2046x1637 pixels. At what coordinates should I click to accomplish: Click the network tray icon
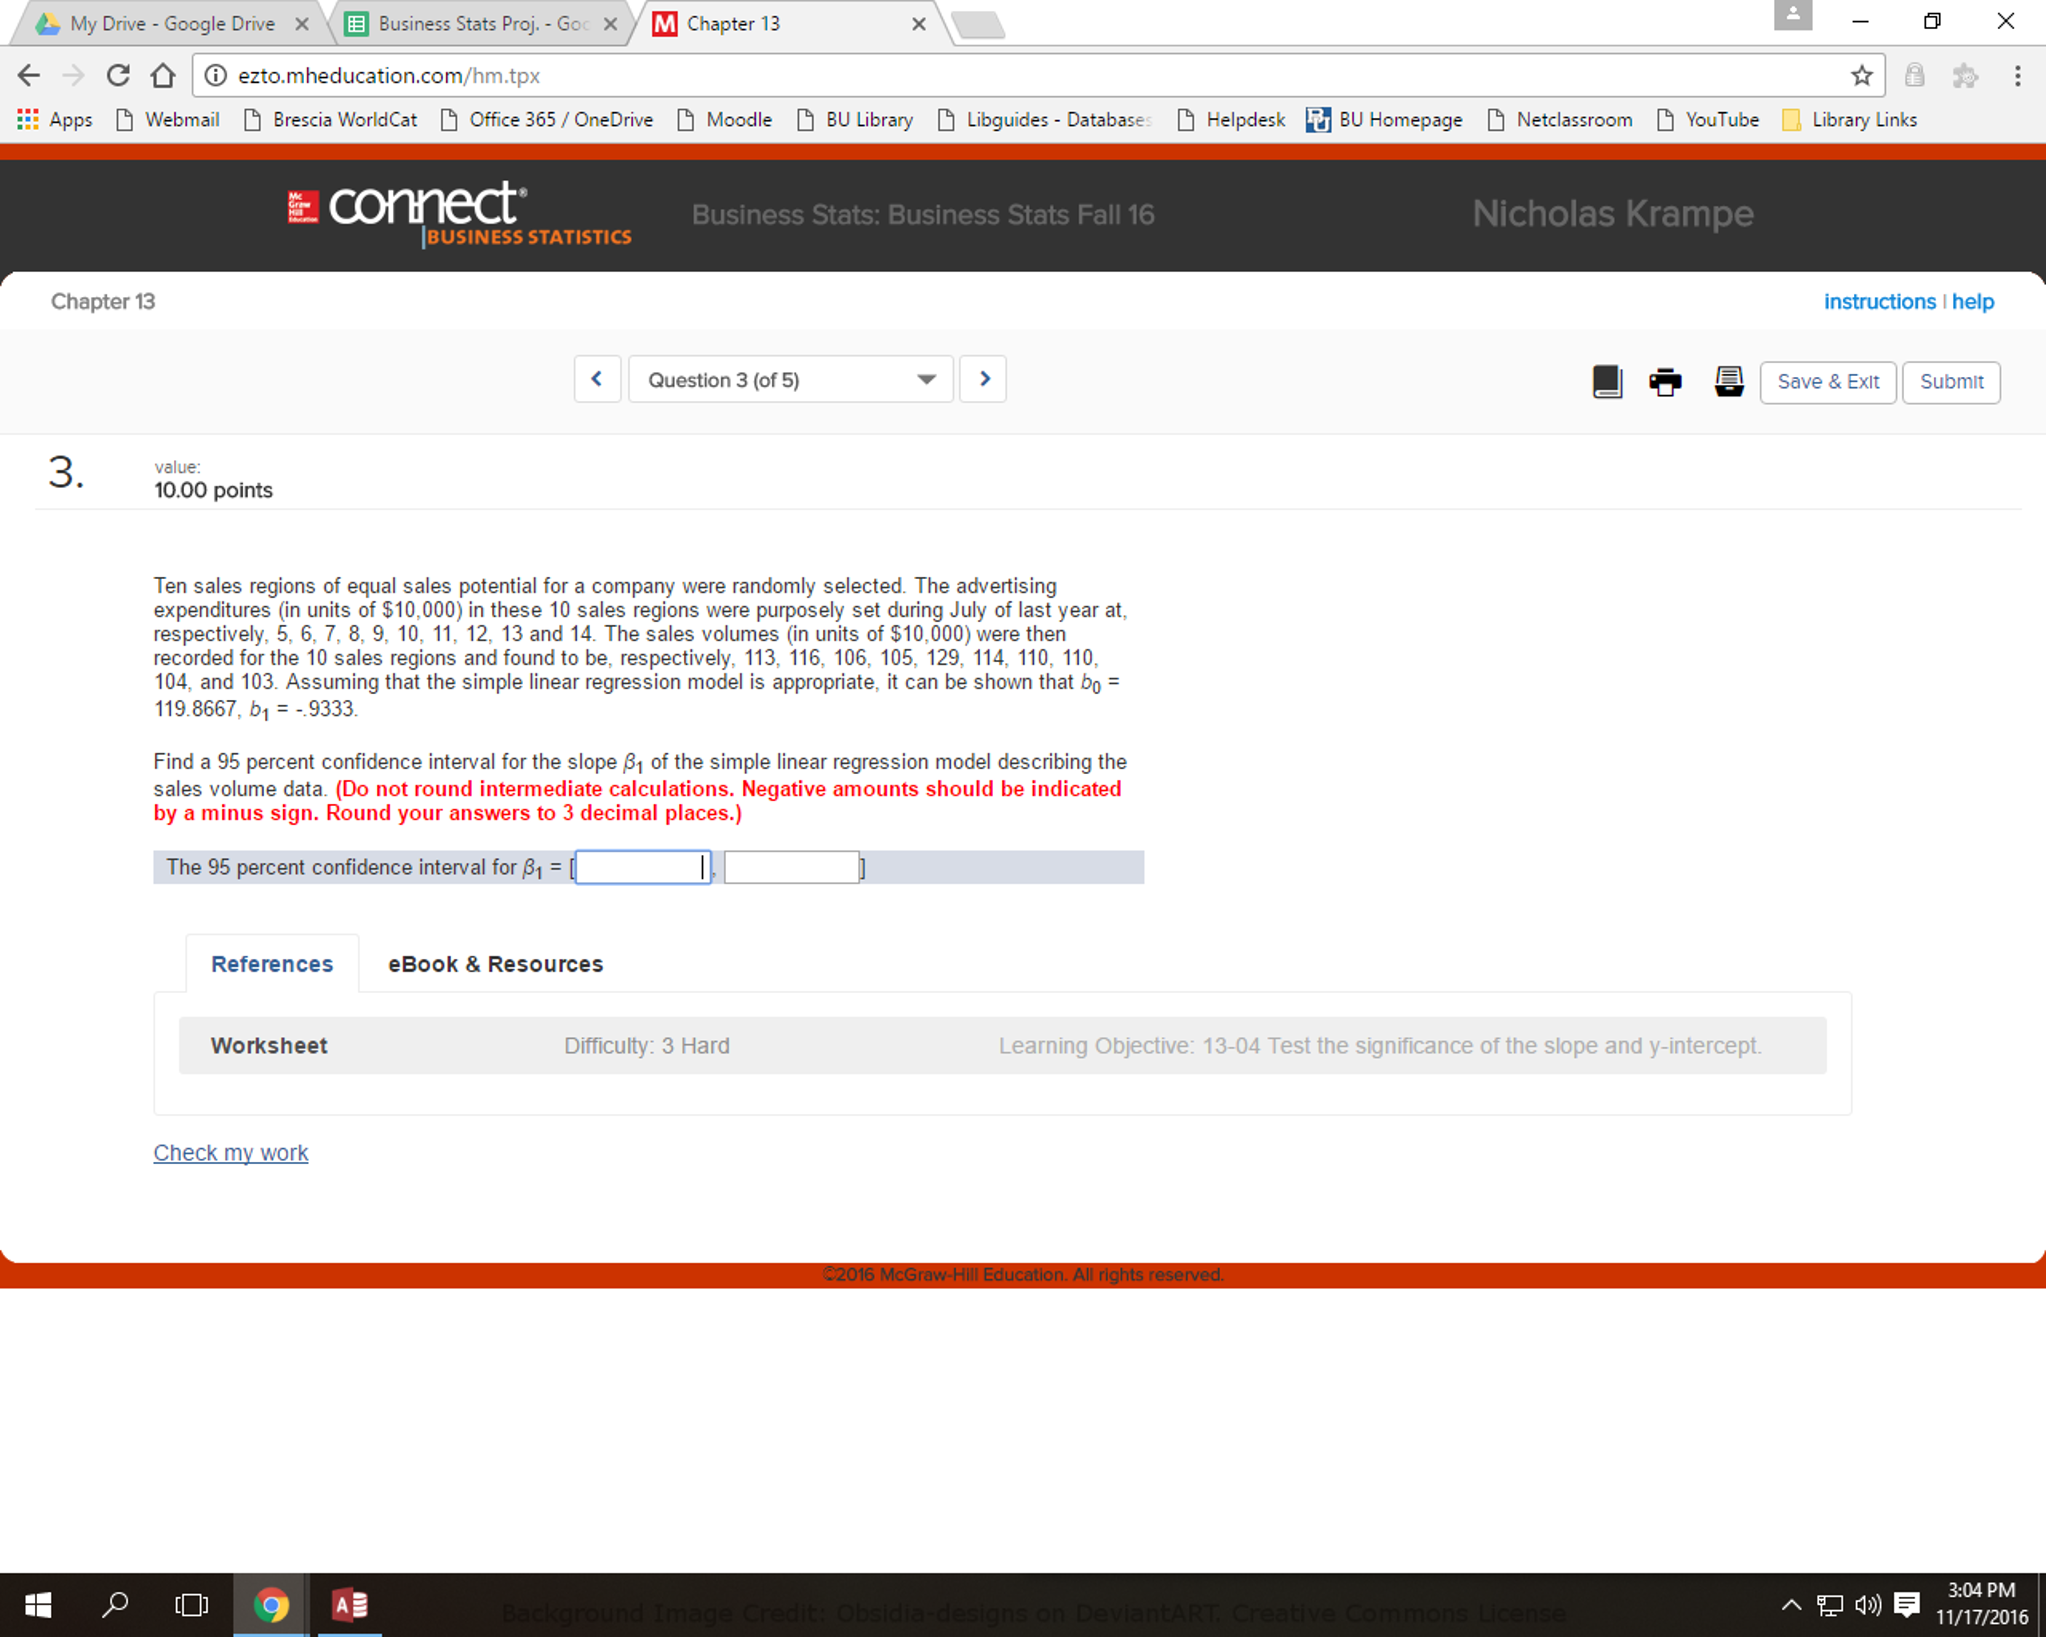[x=1829, y=1605]
